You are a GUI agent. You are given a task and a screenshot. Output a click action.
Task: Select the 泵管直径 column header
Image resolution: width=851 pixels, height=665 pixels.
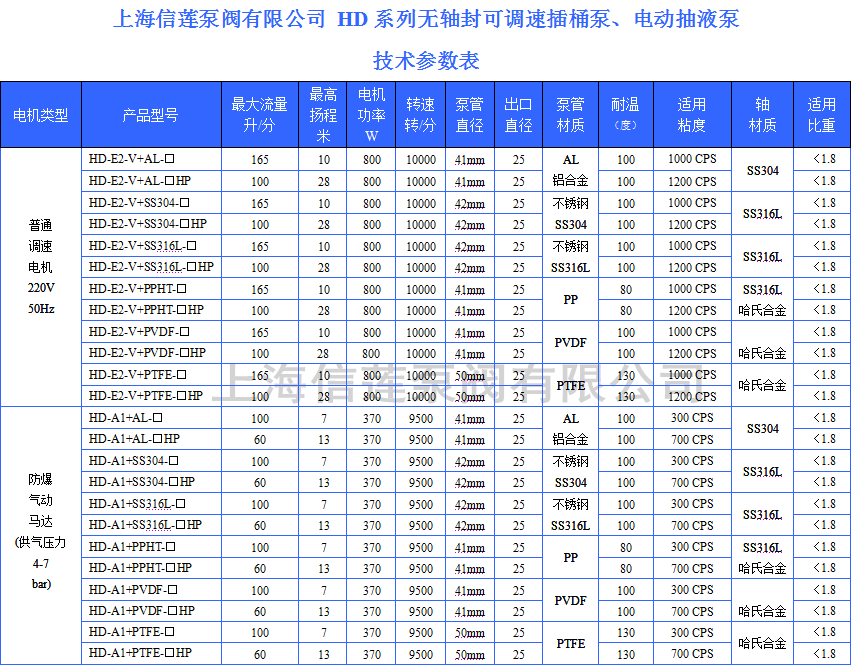470,115
